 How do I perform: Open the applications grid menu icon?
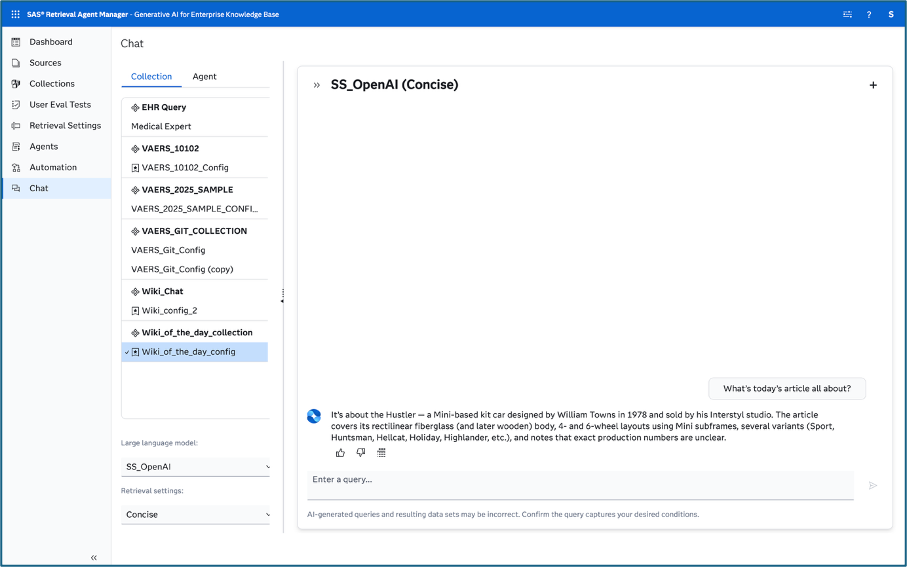(16, 14)
